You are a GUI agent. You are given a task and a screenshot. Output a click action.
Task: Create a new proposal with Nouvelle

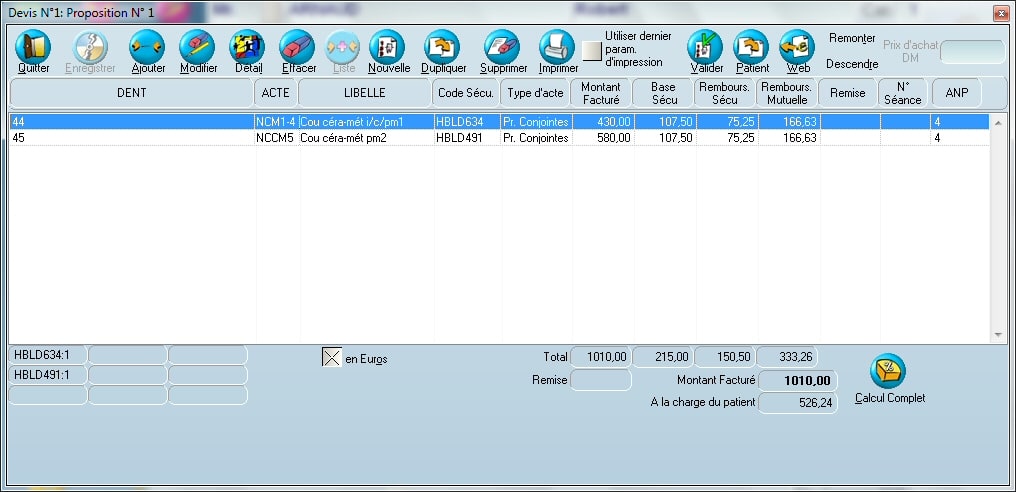(x=388, y=48)
